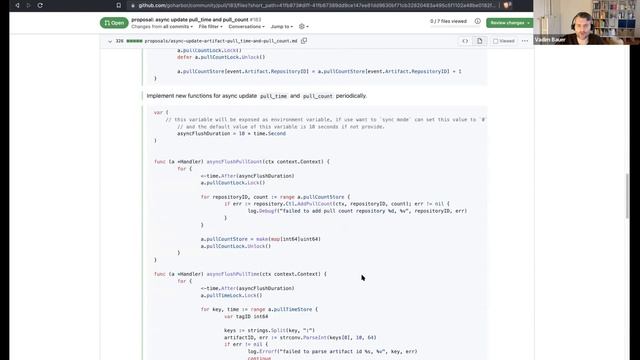Click the async-update-artifact markdown file path
The height and width of the screenshot is (360, 640).
click(221, 41)
